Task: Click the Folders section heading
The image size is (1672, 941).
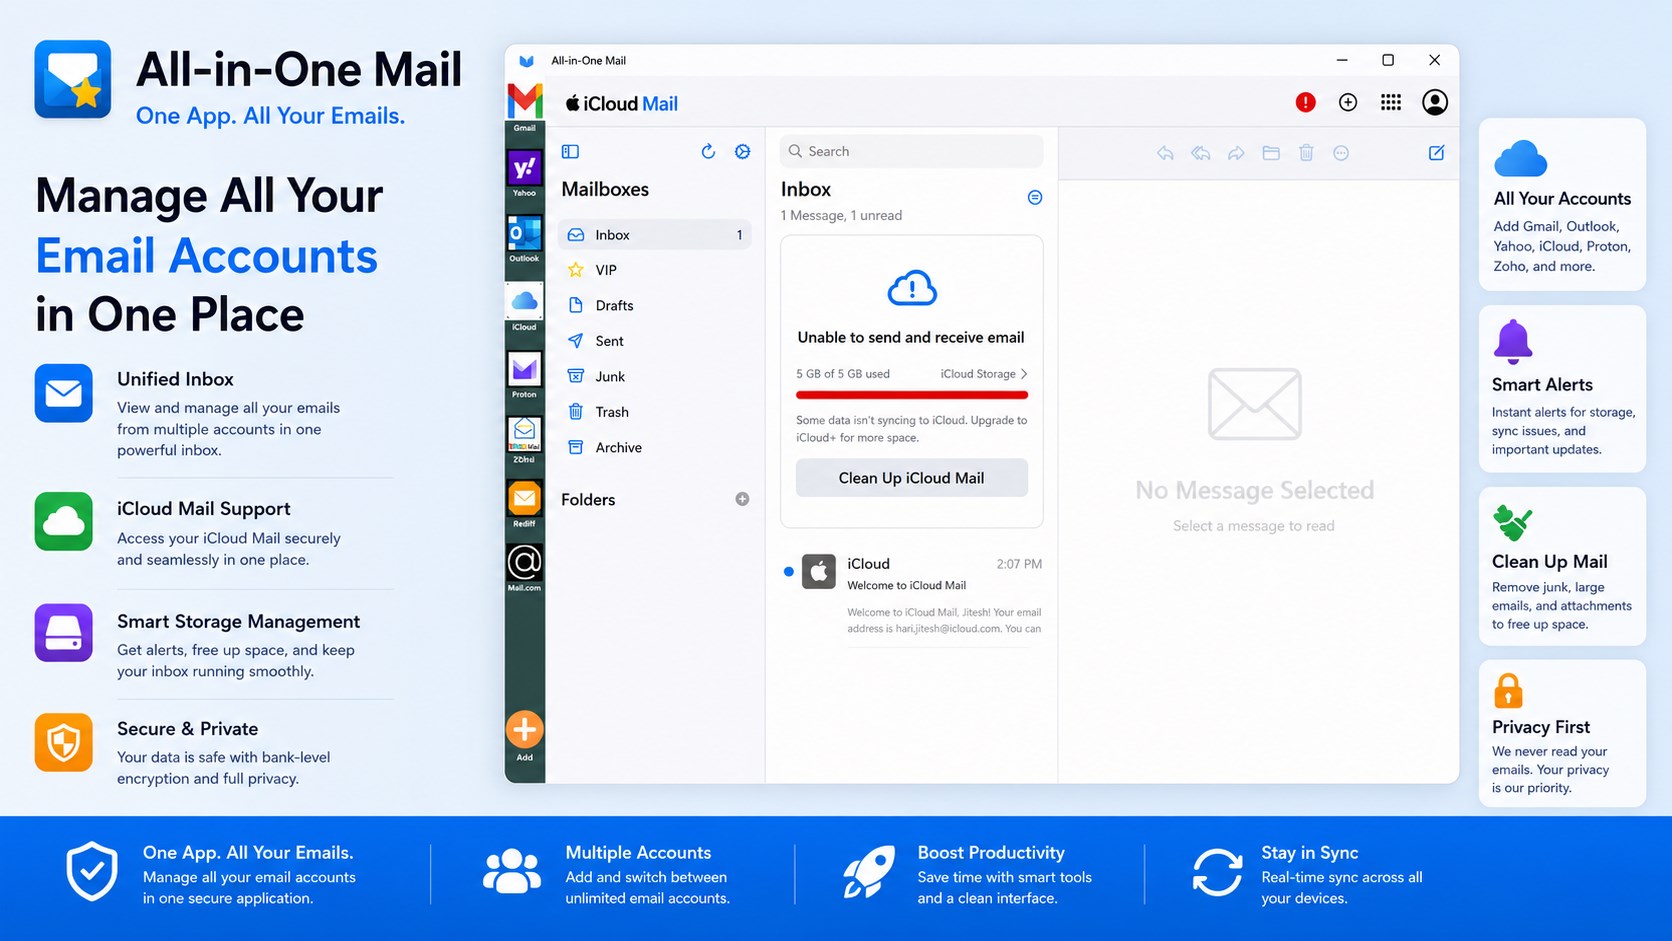Action: click(588, 500)
